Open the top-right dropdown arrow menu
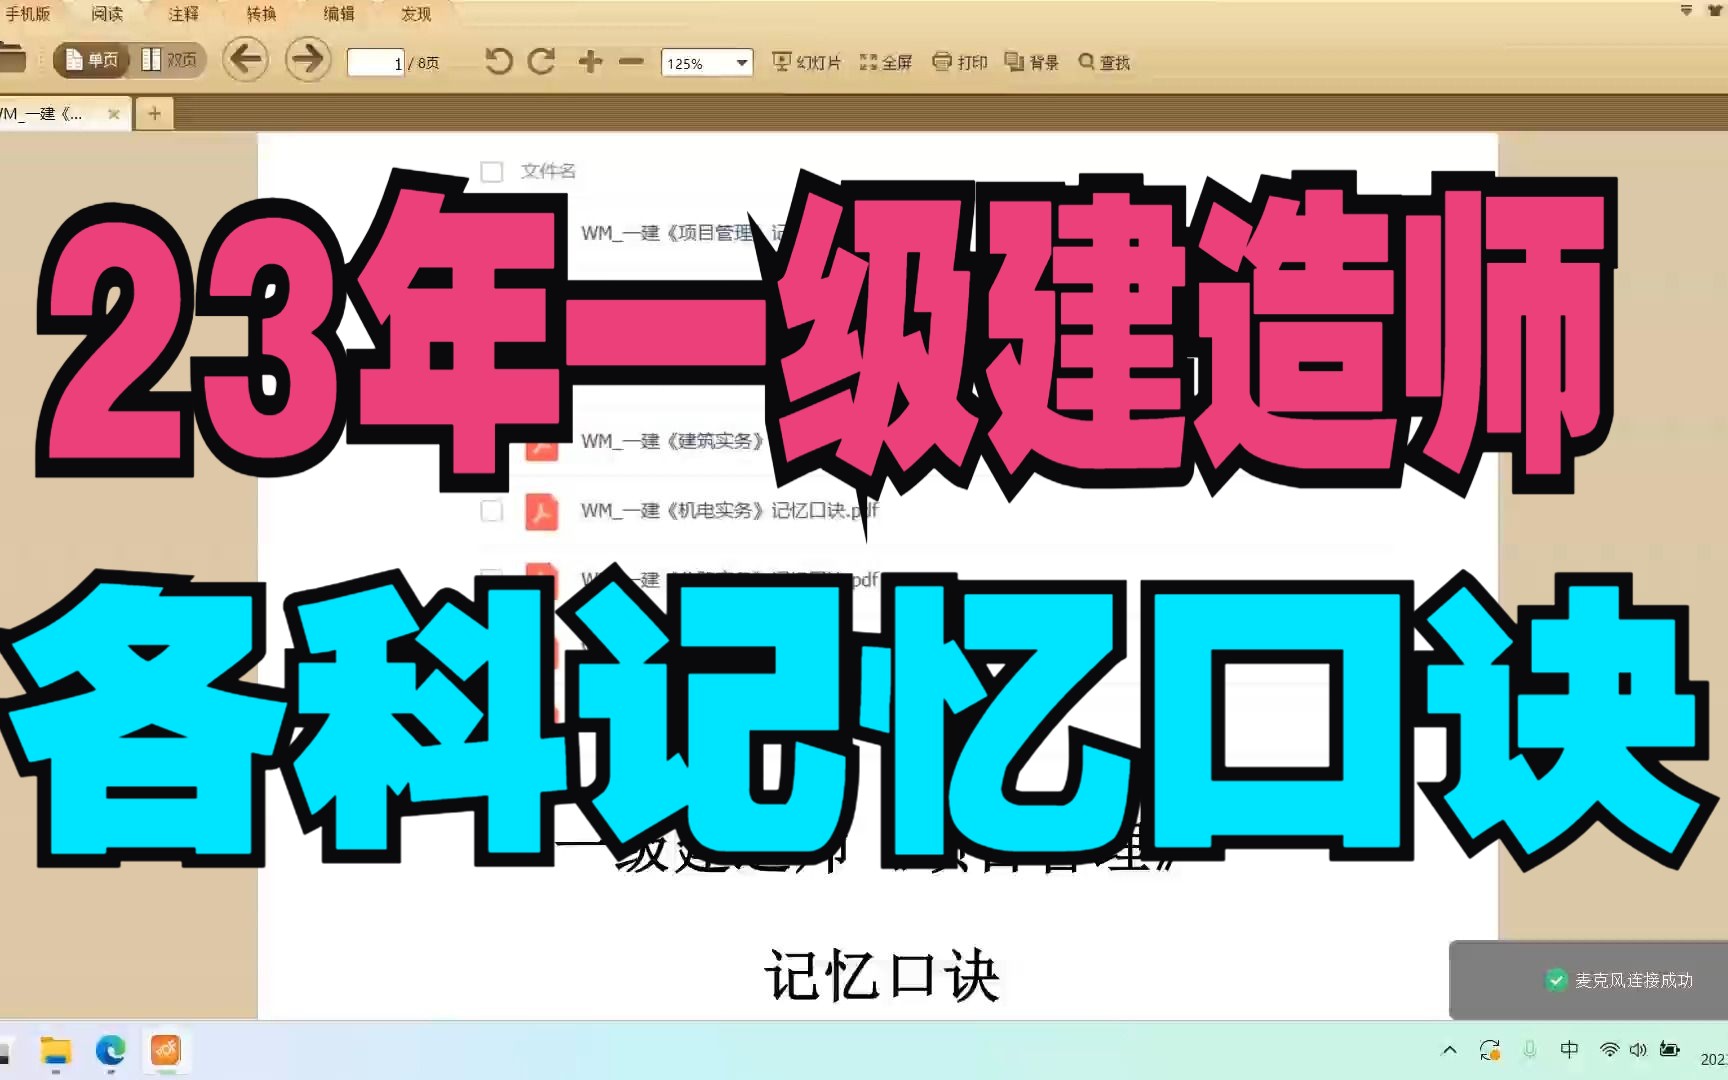This screenshot has width=1728, height=1080. pyautogui.click(x=1686, y=11)
